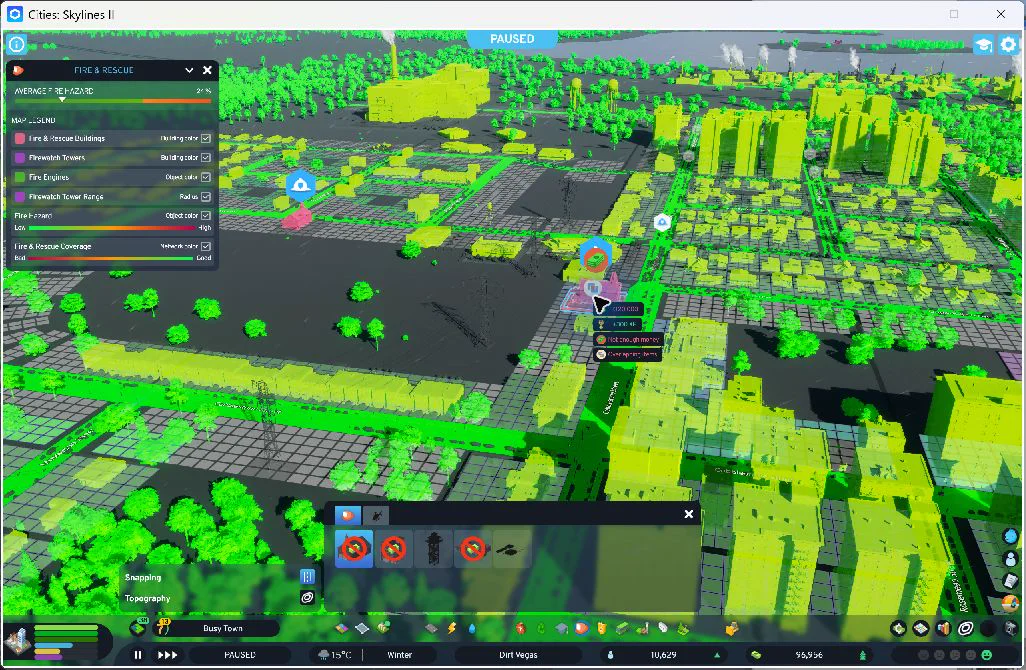Open the areas tool in toolbar
This screenshot has height=670, width=1026.
point(363,628)
